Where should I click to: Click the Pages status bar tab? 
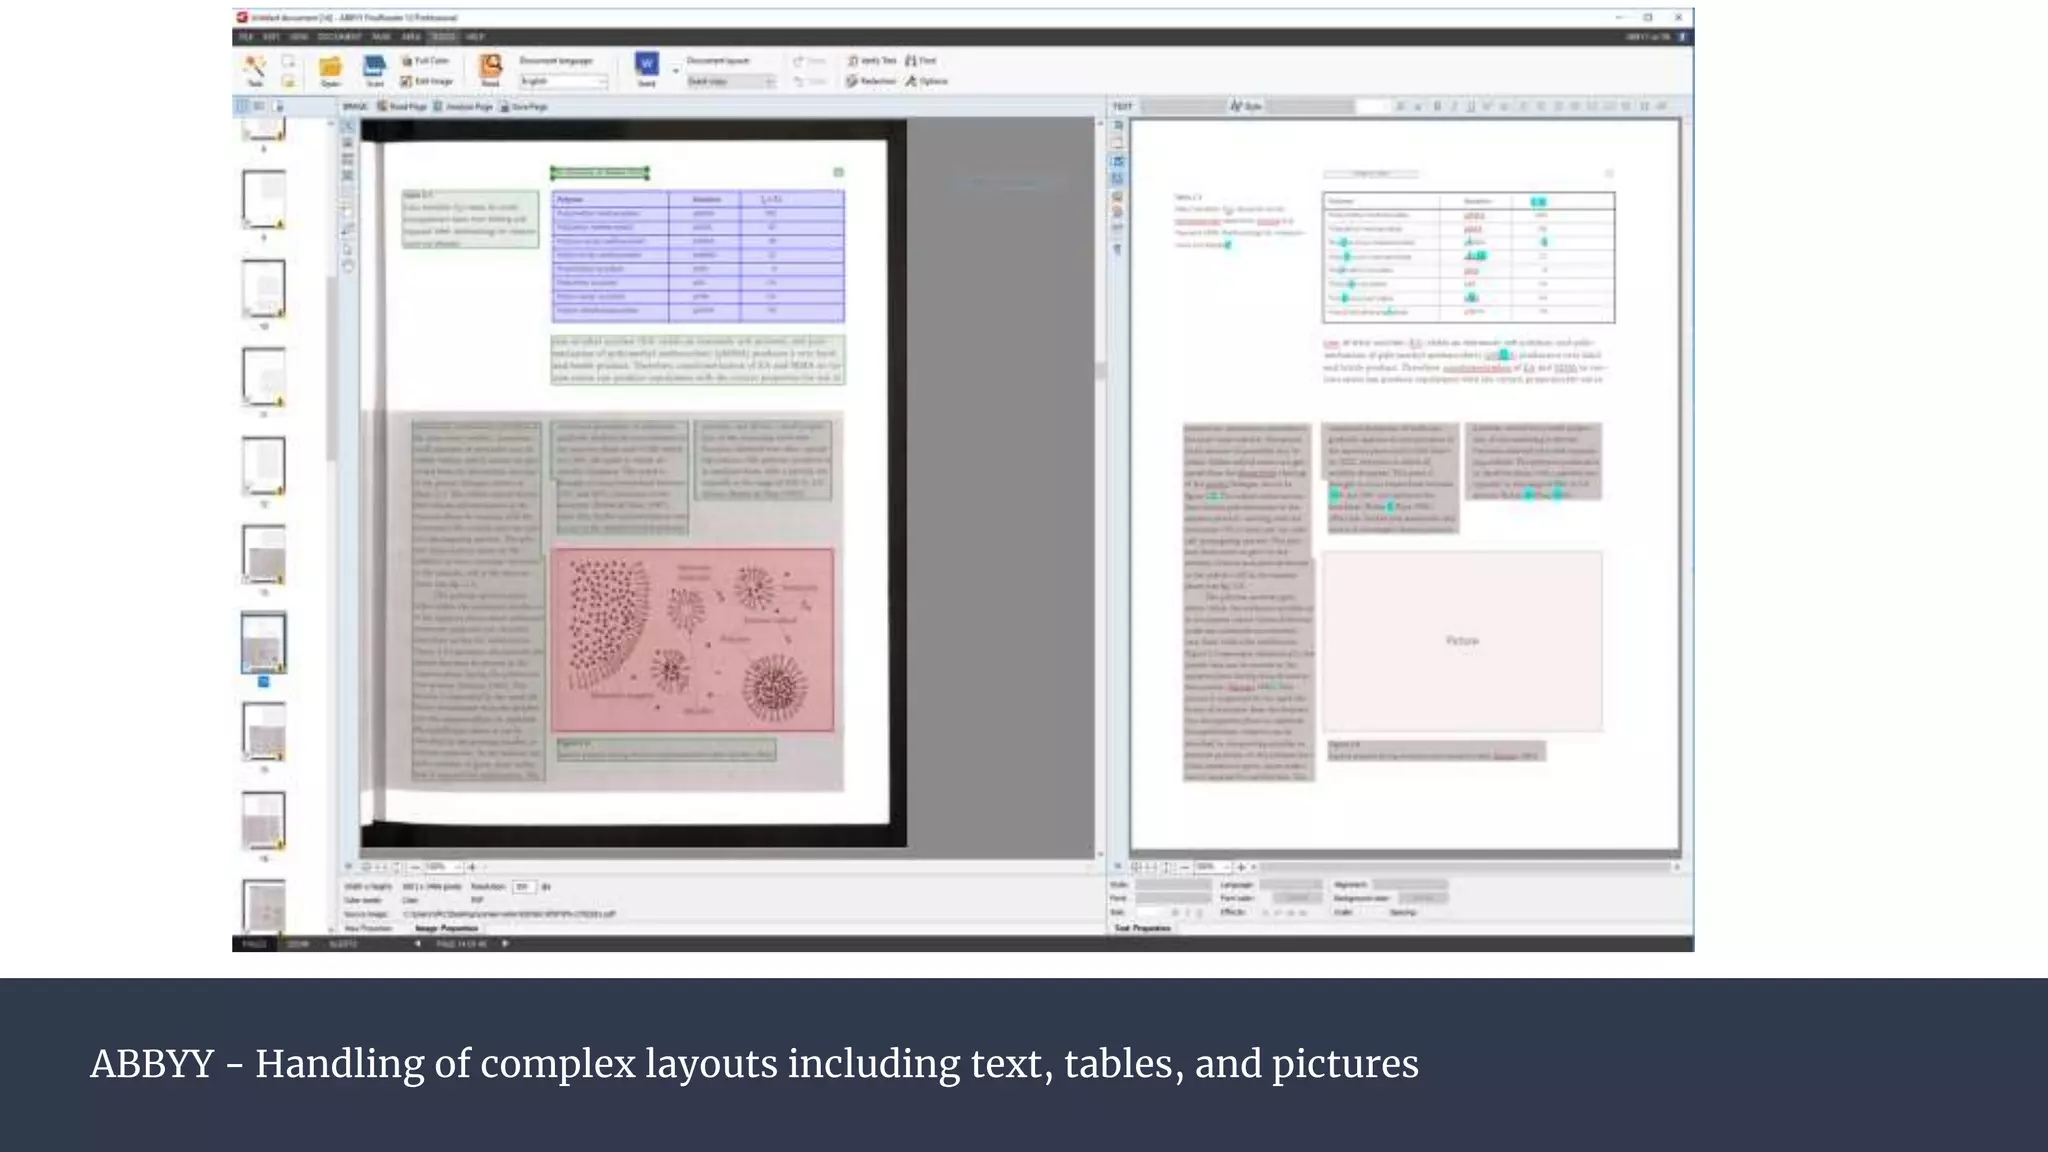point(254,944)
